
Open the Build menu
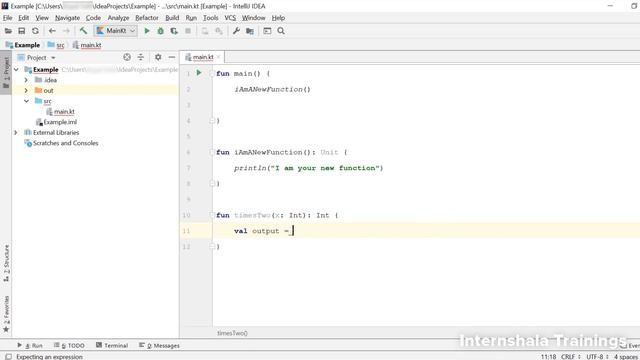pyautogui.click(x=172, y=18)
